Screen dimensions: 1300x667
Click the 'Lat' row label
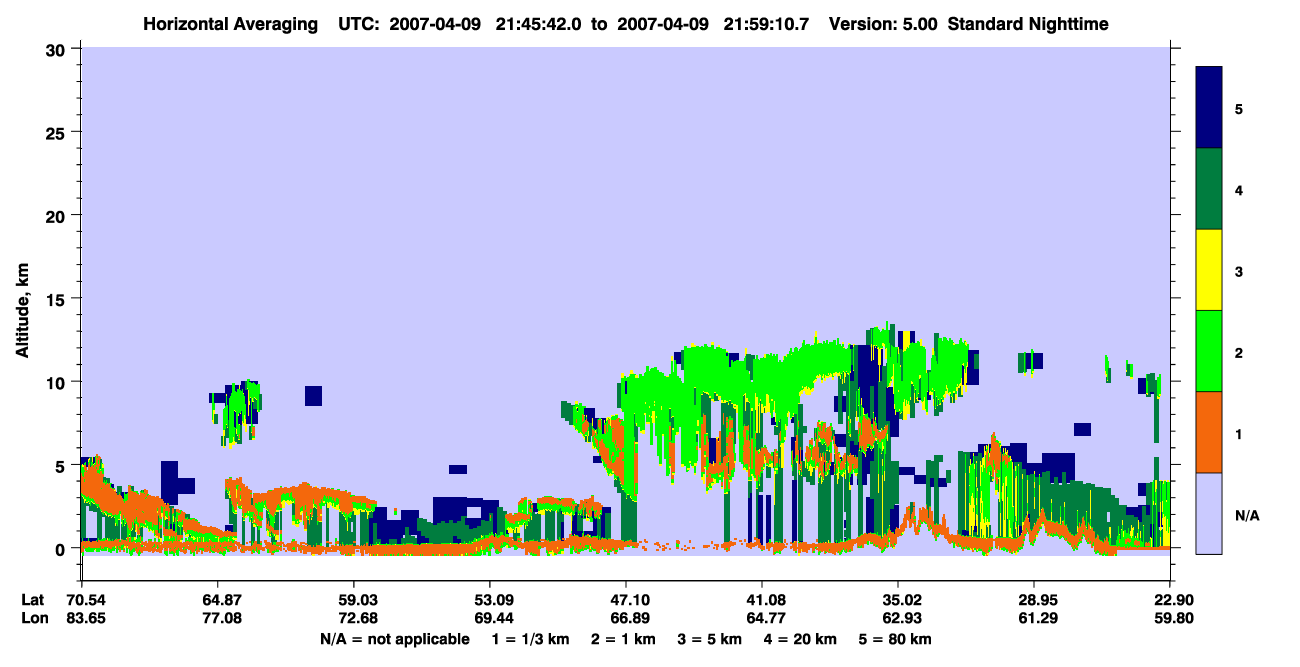(x=33, y=600)
